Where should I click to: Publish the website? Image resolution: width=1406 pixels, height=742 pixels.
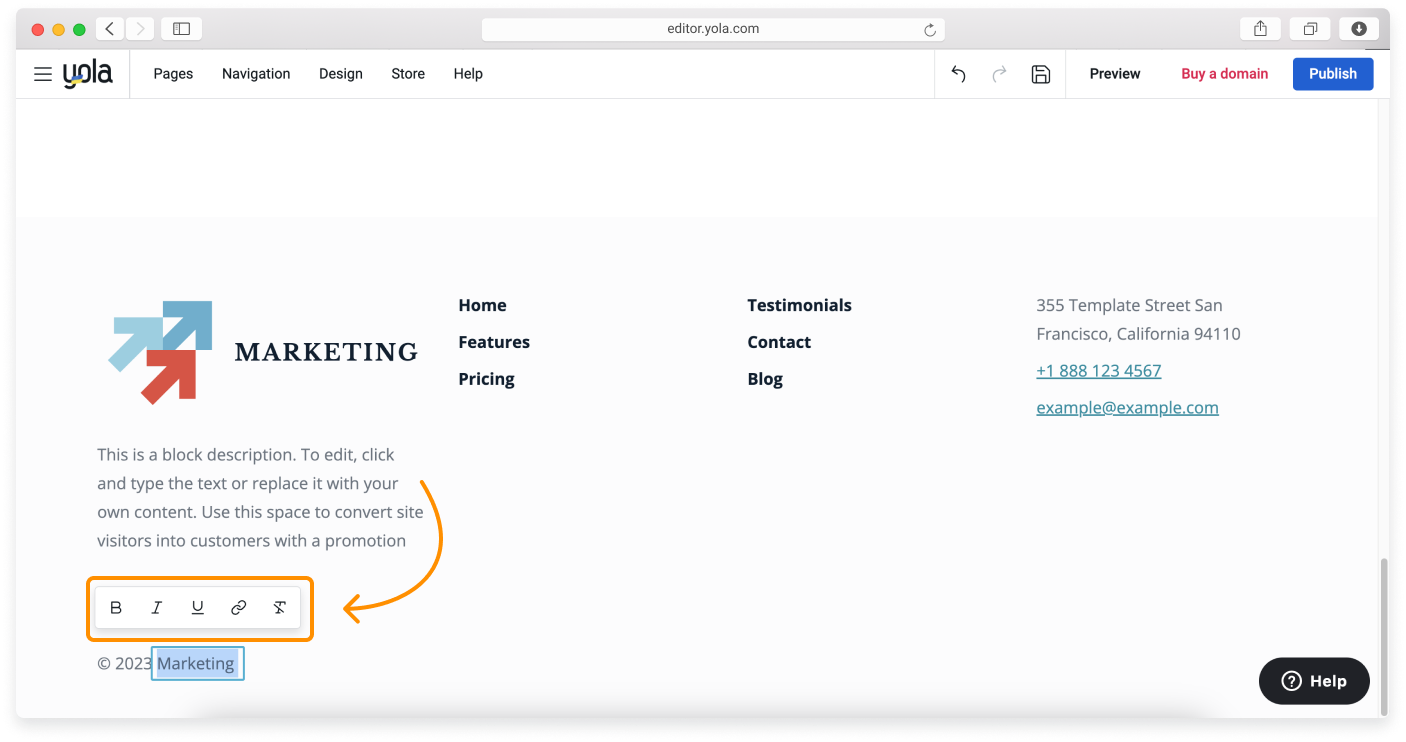coord(1332,73)
